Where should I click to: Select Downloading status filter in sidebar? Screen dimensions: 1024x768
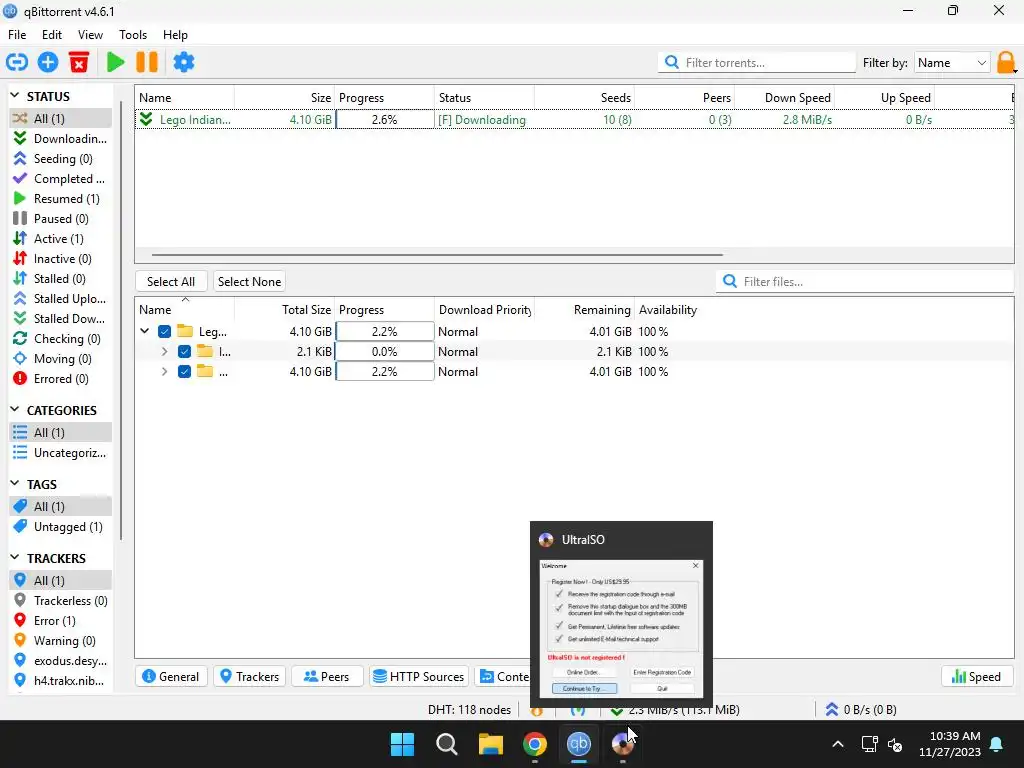61,138
